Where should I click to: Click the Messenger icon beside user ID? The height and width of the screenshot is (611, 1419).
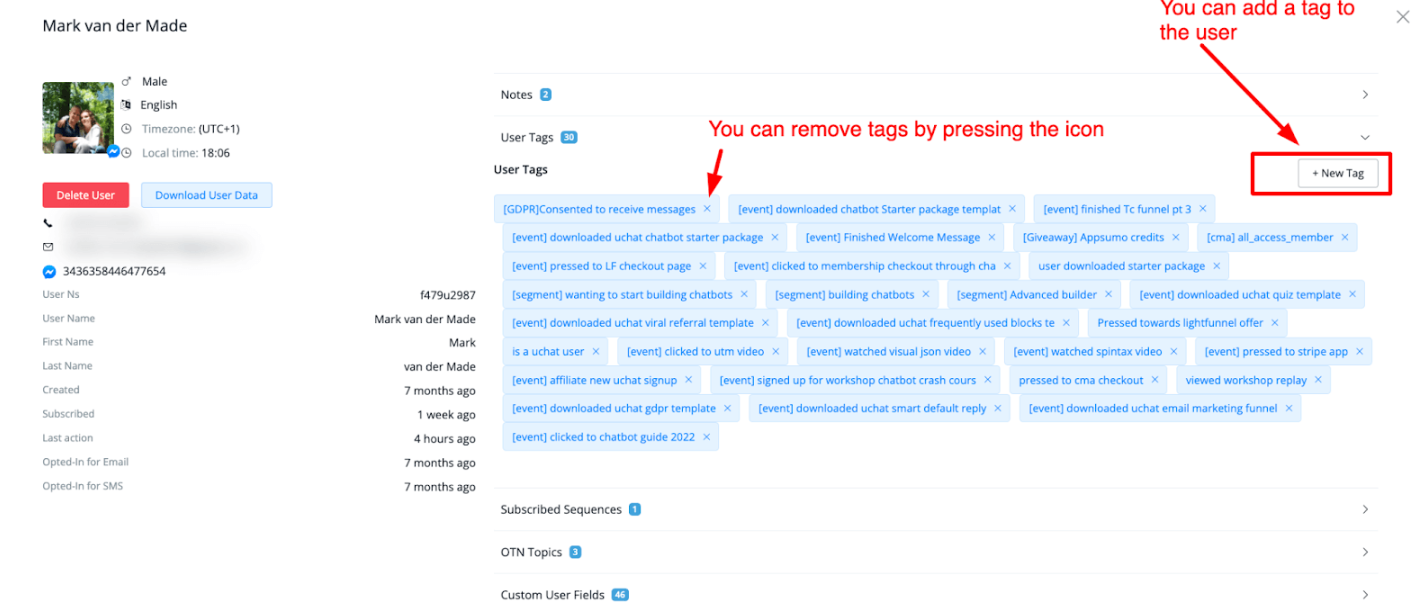point(49,271)
